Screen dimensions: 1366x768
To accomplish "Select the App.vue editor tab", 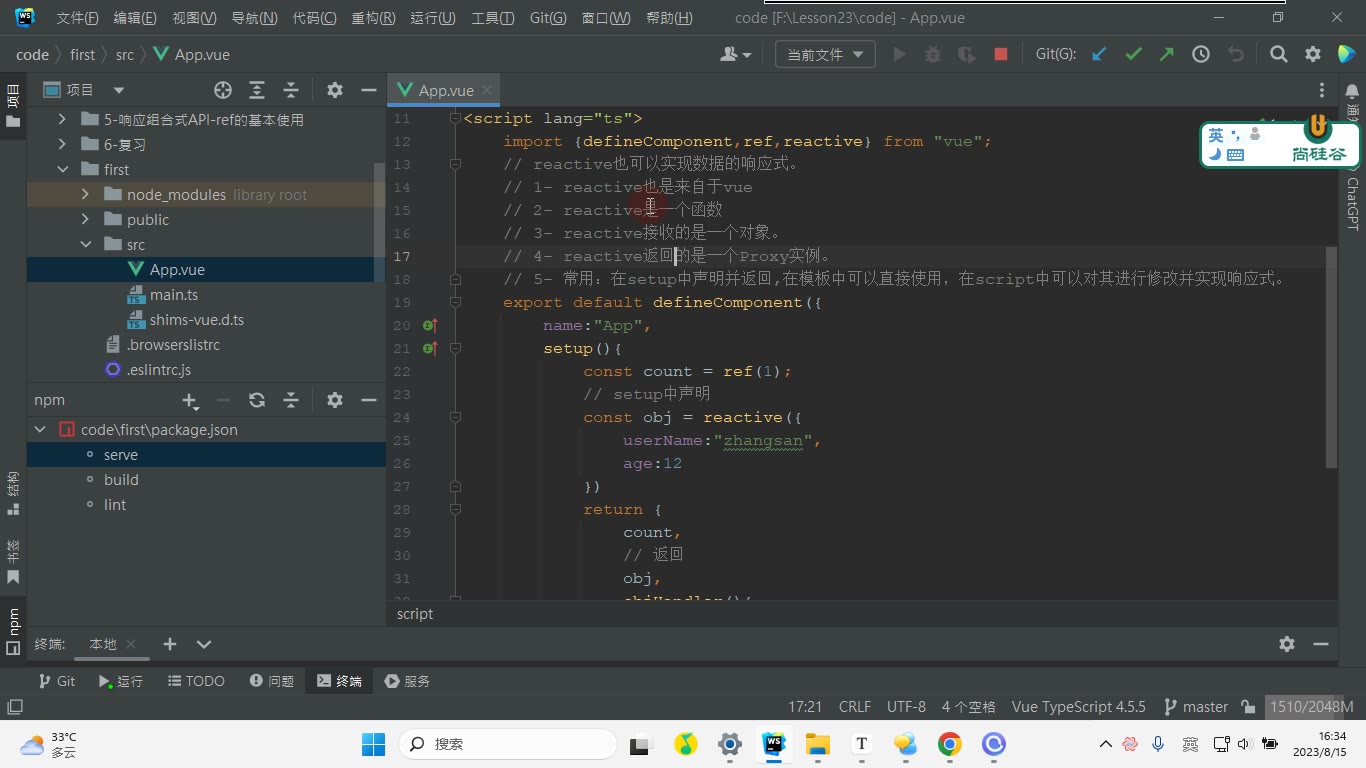I will 445,90.
